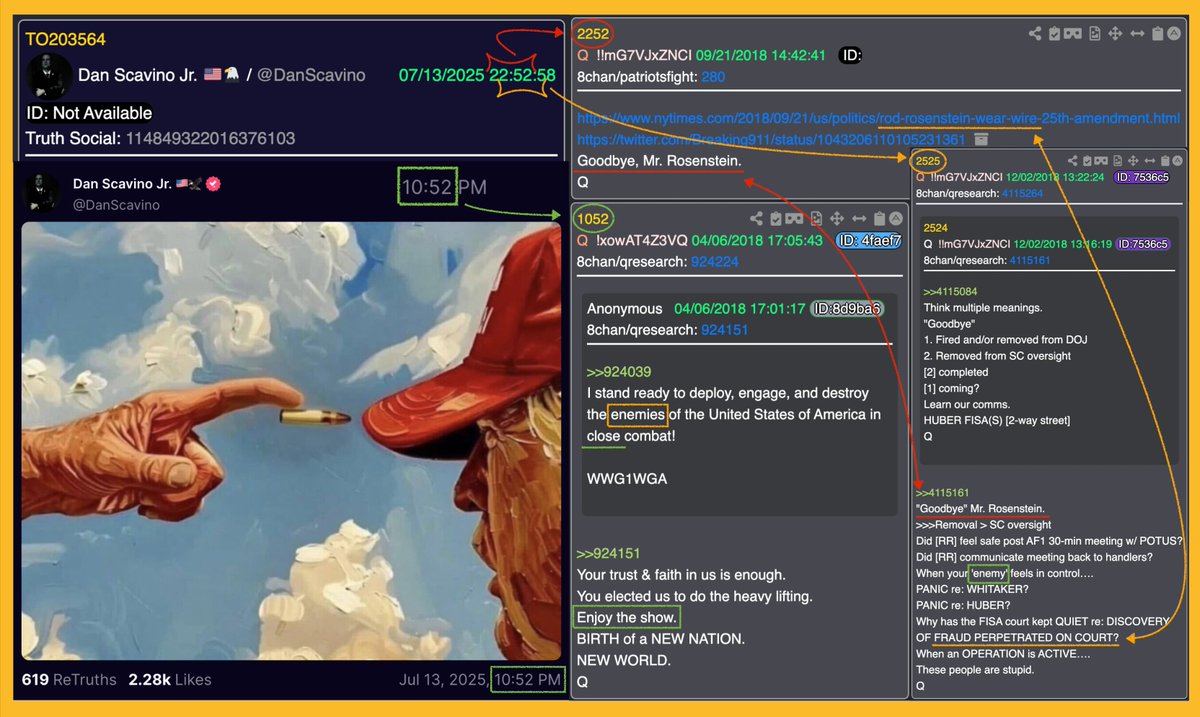1200x717 pixels.
Task: Collapse post 1052 with the up-arrow circle
Action: [896, 219]
